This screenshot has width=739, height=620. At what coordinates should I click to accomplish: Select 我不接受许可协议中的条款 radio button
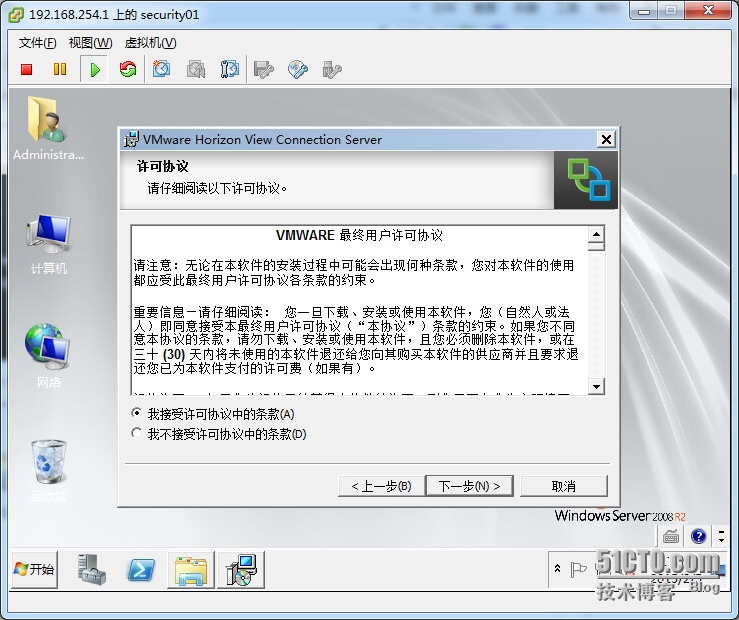point(136,433)
